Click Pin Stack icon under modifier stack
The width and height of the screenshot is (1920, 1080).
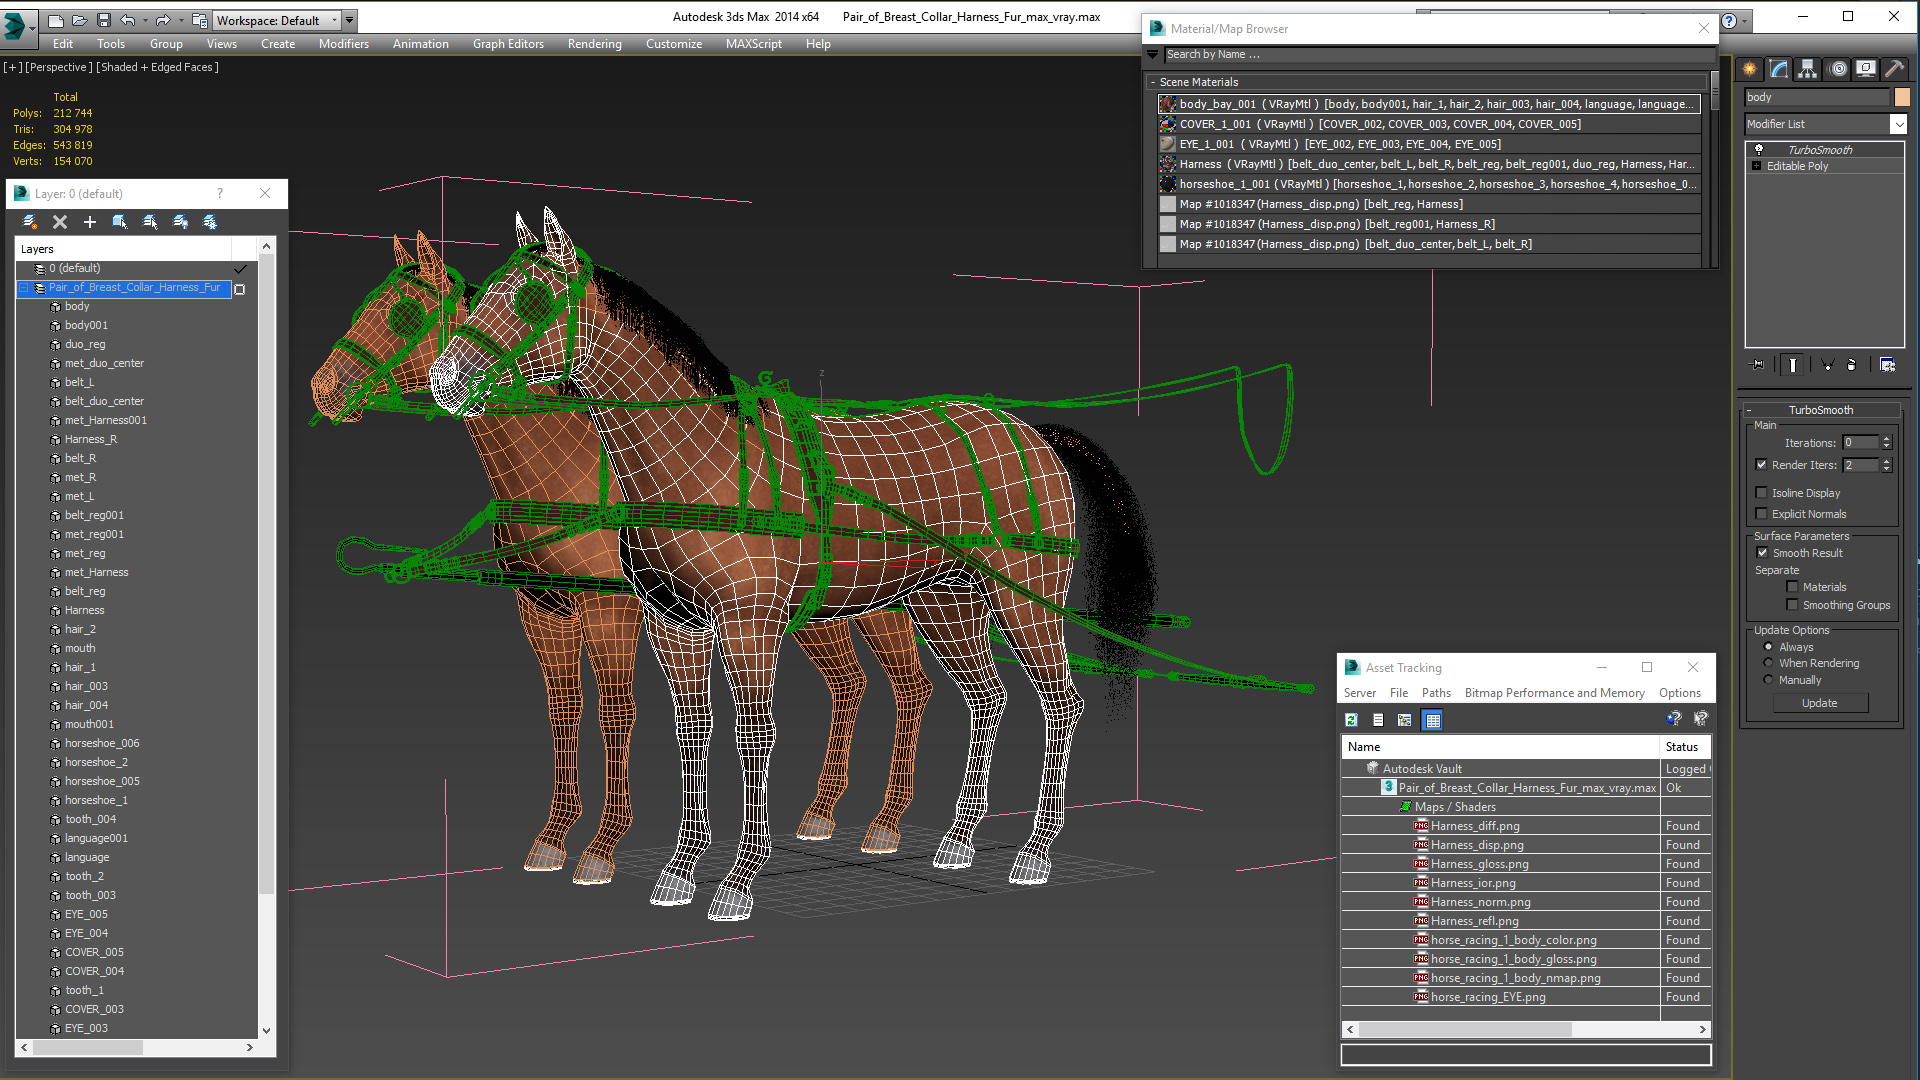pyautogui.click(x=1757, y=365)
